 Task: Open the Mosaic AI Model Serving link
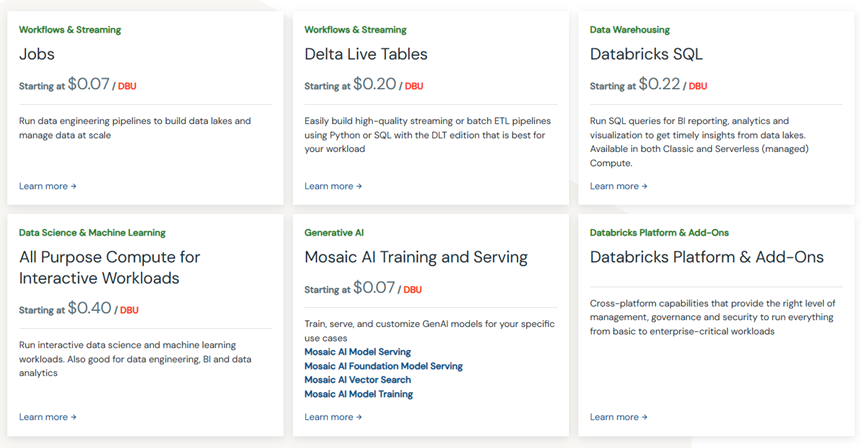point(357,352)
